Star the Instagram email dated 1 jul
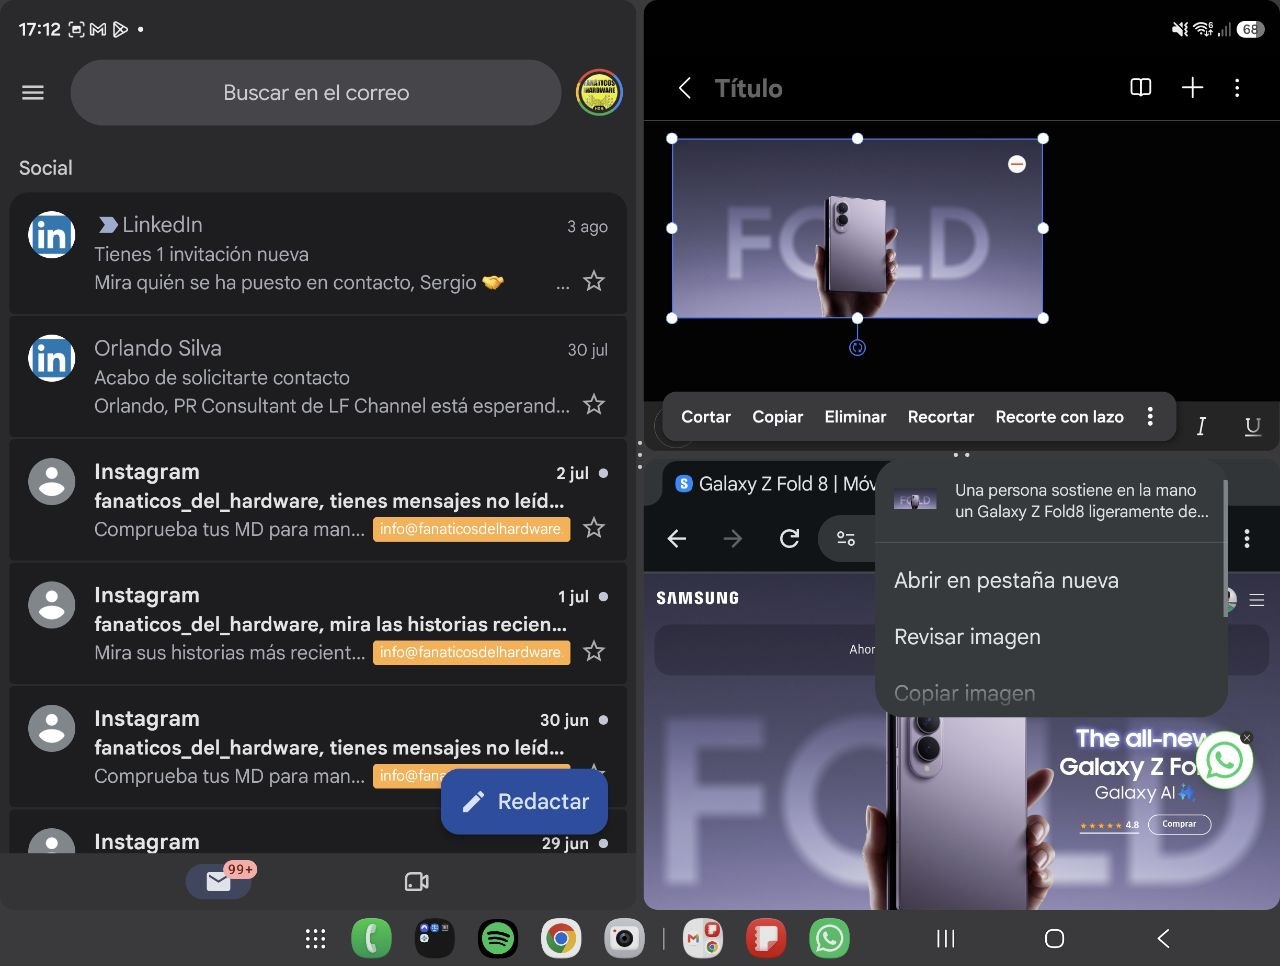 click(x=594, y=651)
